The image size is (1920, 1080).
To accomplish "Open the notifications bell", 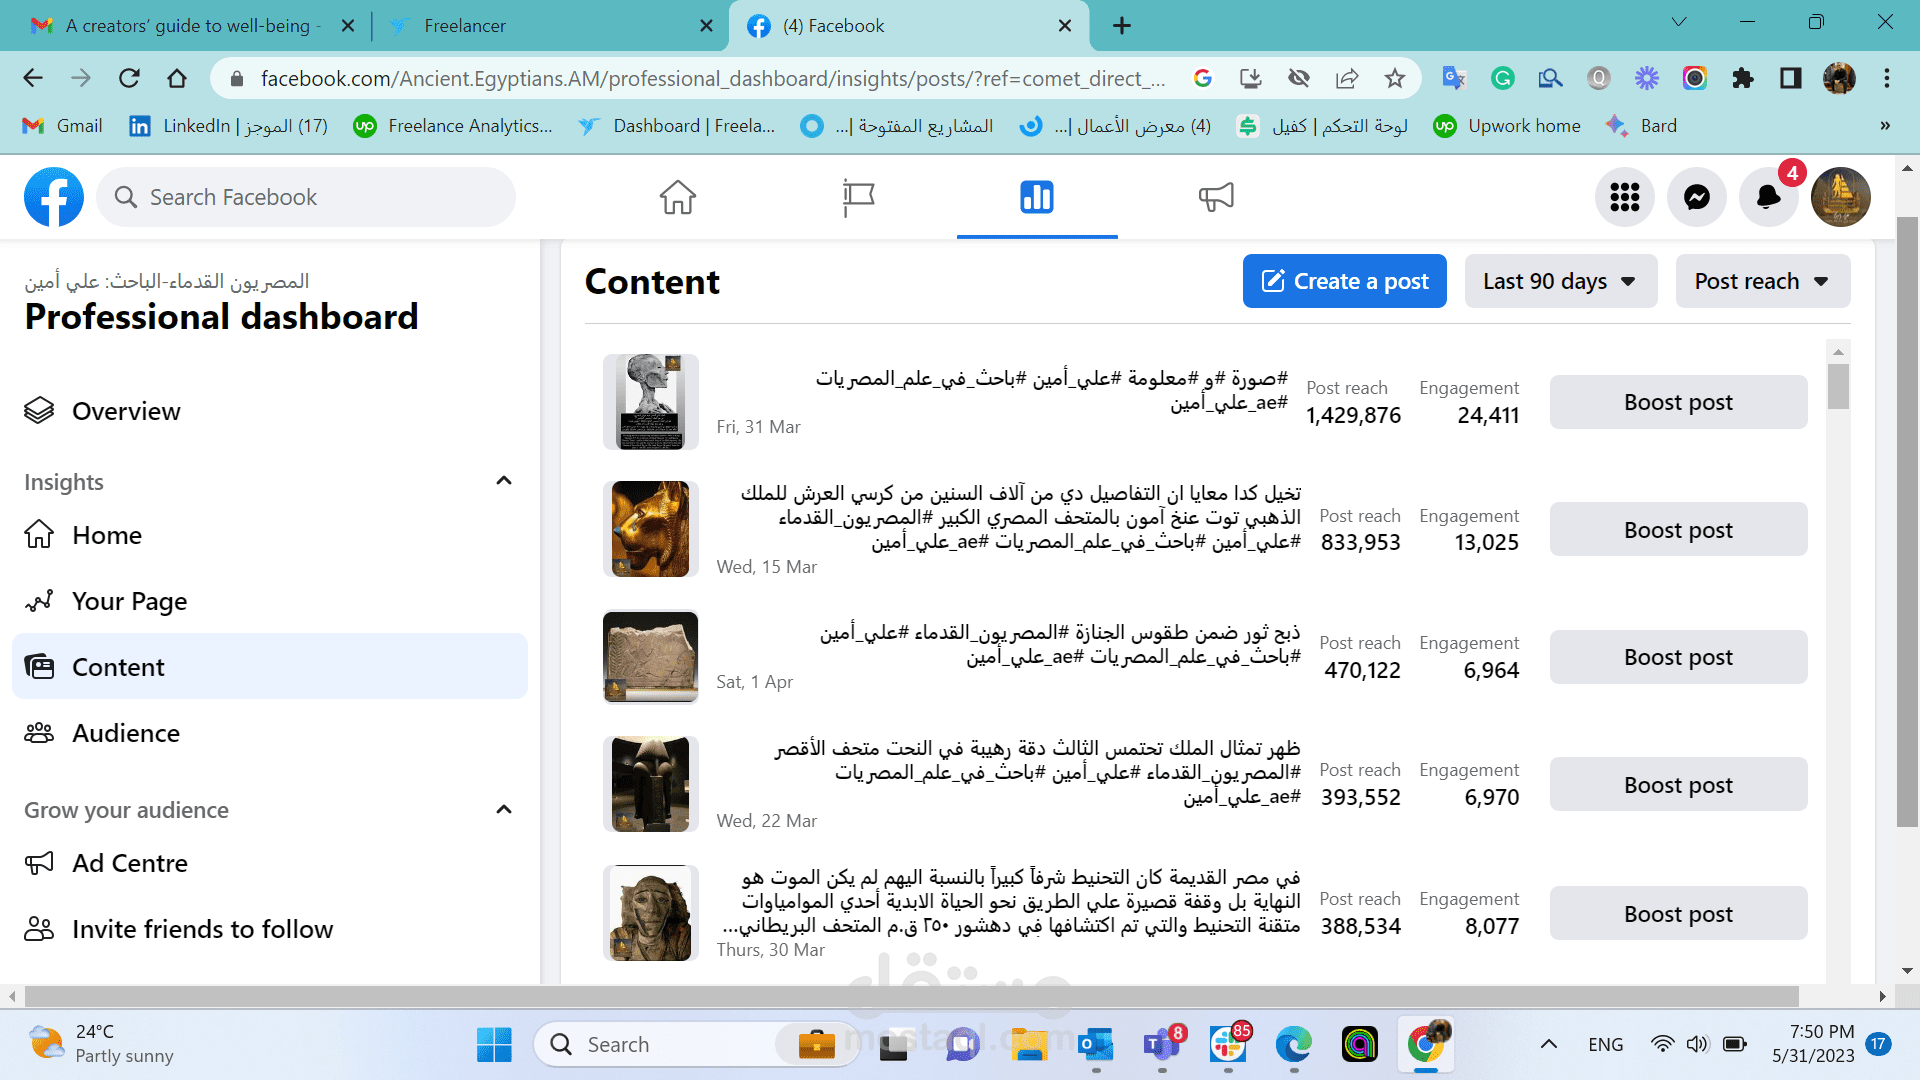I will pos(1768,197).
